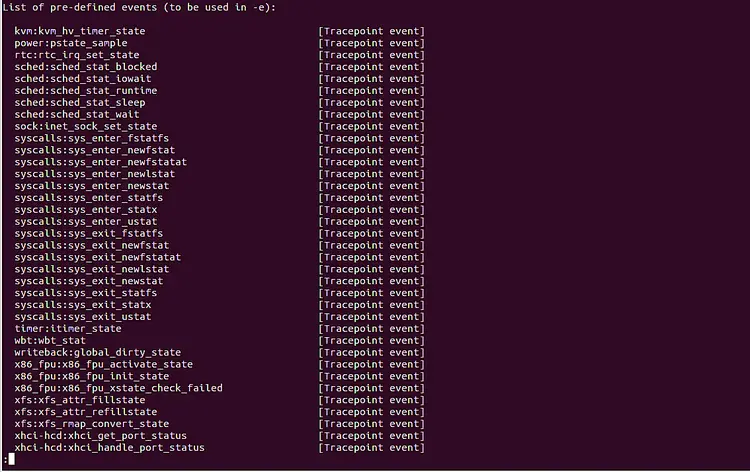Click the rtc:rtc_irq_set_state entry
Screen dimensions: 750x472
77,55
